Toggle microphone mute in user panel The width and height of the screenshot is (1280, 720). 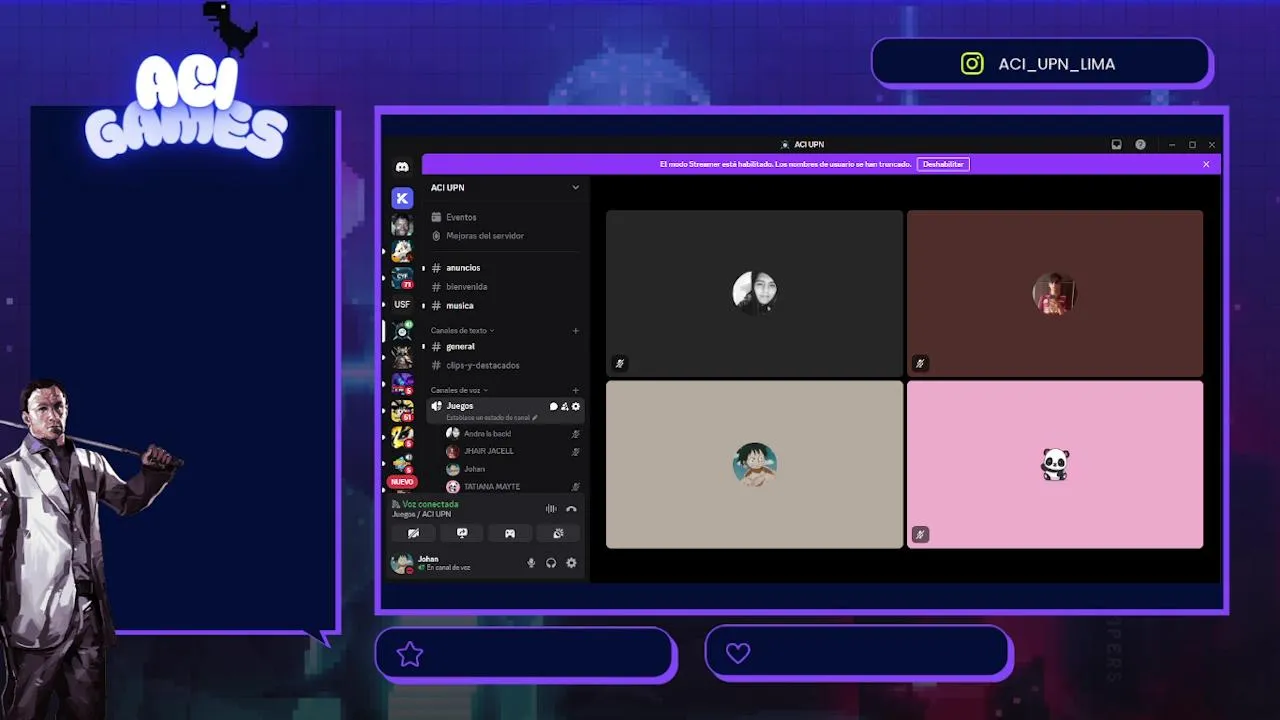pos(531,563)
